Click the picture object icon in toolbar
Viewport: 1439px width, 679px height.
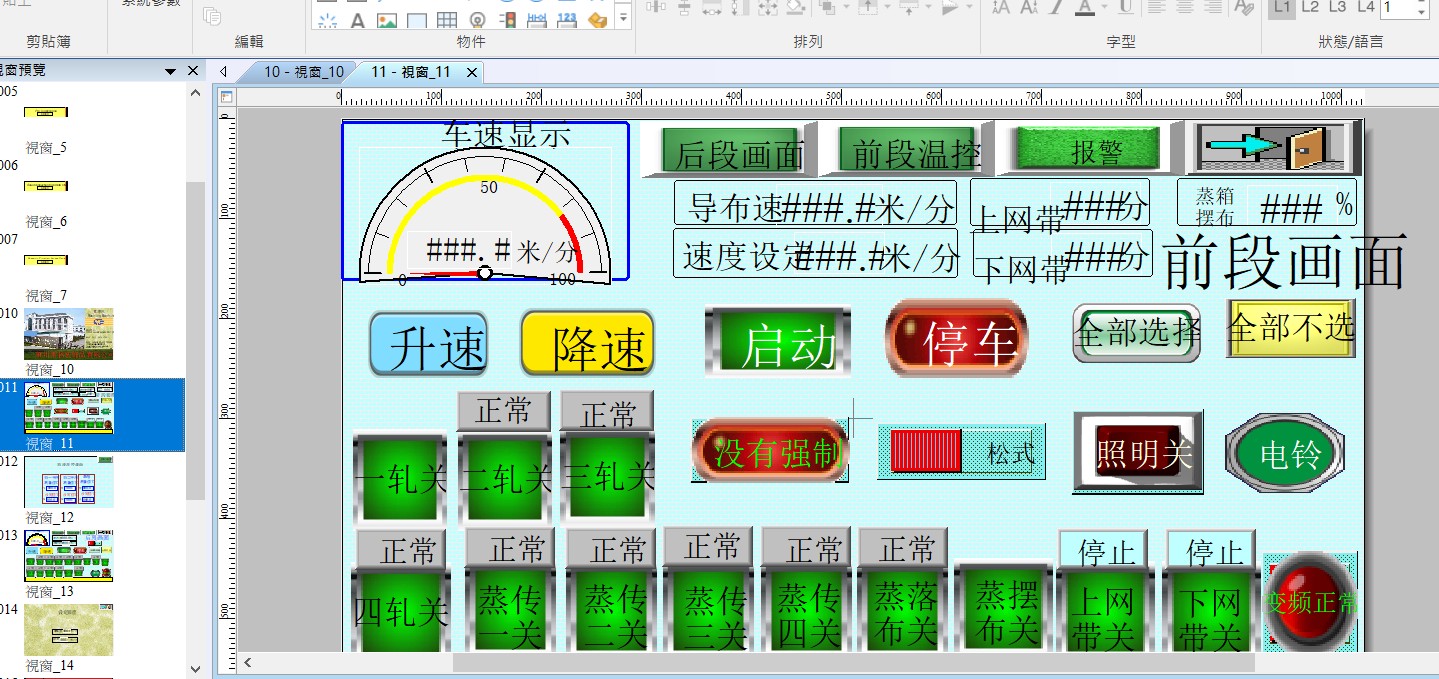(x=386, y=20)
